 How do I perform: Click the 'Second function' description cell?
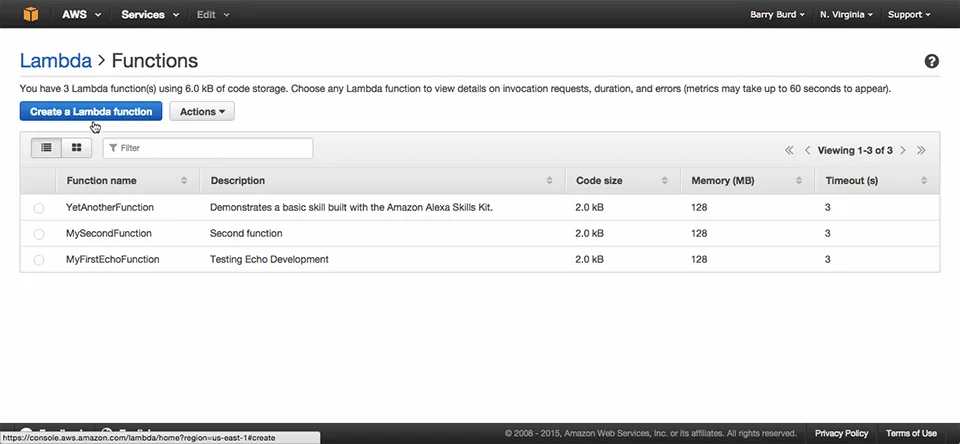(x=246, y=233)
